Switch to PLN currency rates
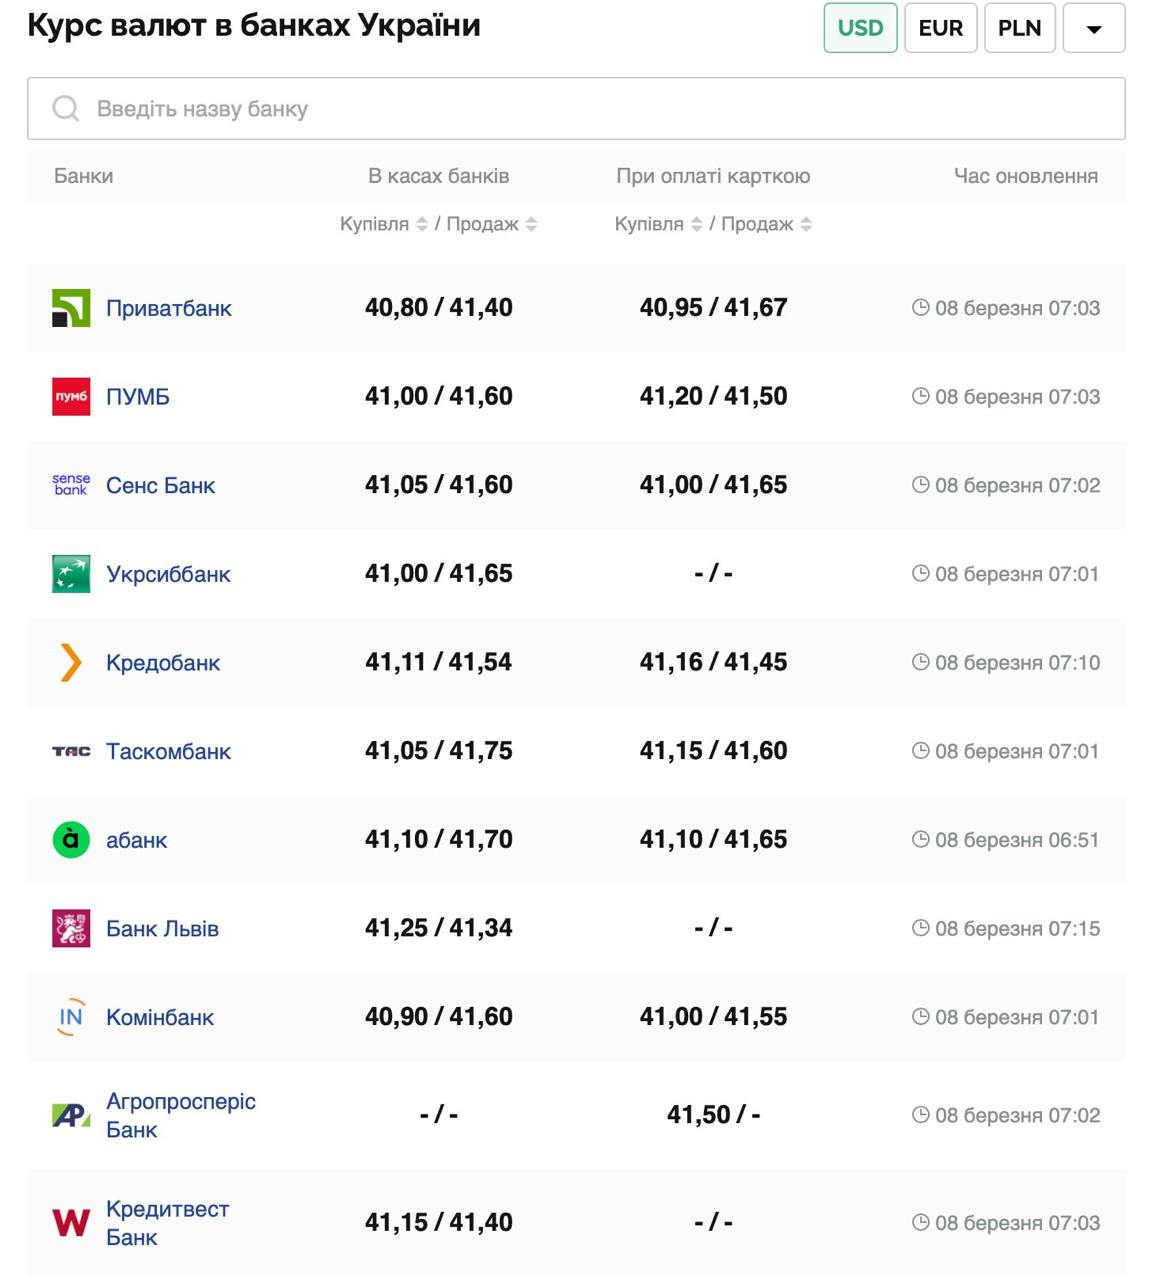Viewport: 1153px width, 1280px height. pyautogui.click(x=1019, y=28)
